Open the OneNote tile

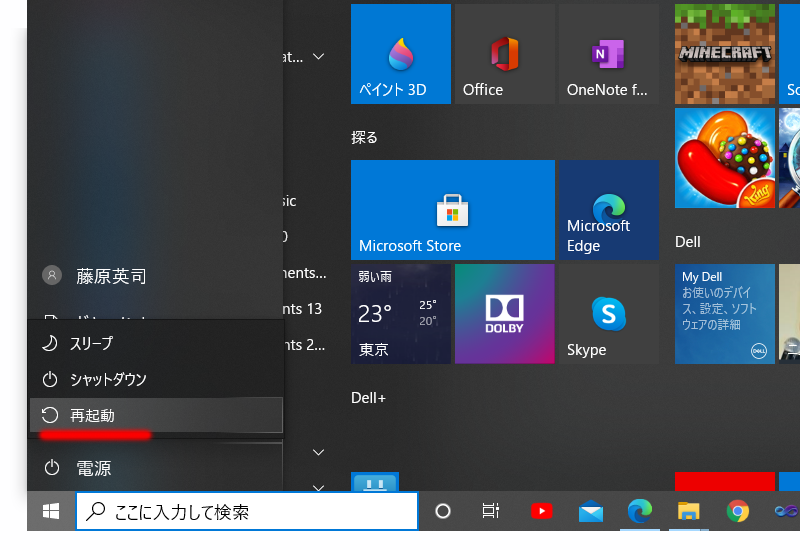609,54
